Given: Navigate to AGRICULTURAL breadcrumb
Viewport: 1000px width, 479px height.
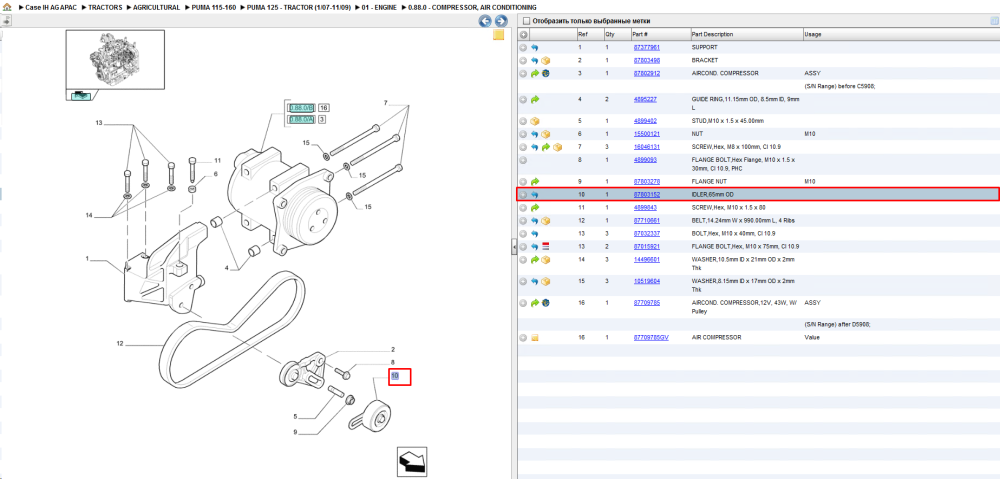Looking at the screenshot, I should tap(156, 7).
